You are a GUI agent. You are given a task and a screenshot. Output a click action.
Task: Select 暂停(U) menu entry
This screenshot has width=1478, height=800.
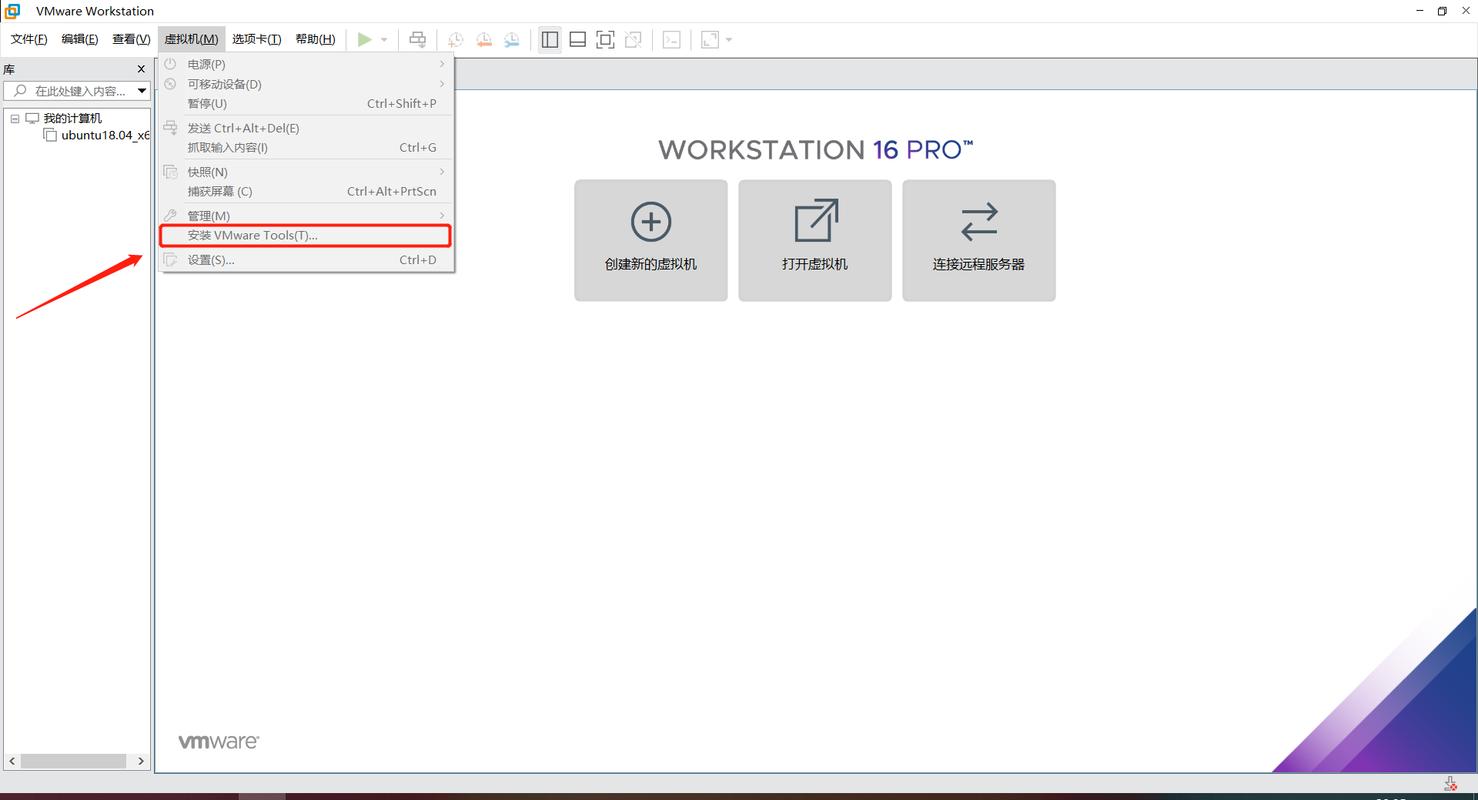(x=305, y=103)
